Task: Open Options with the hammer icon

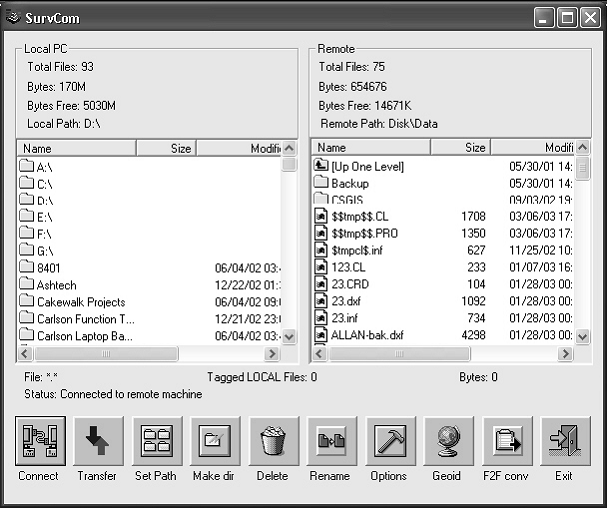Action: 388,441
